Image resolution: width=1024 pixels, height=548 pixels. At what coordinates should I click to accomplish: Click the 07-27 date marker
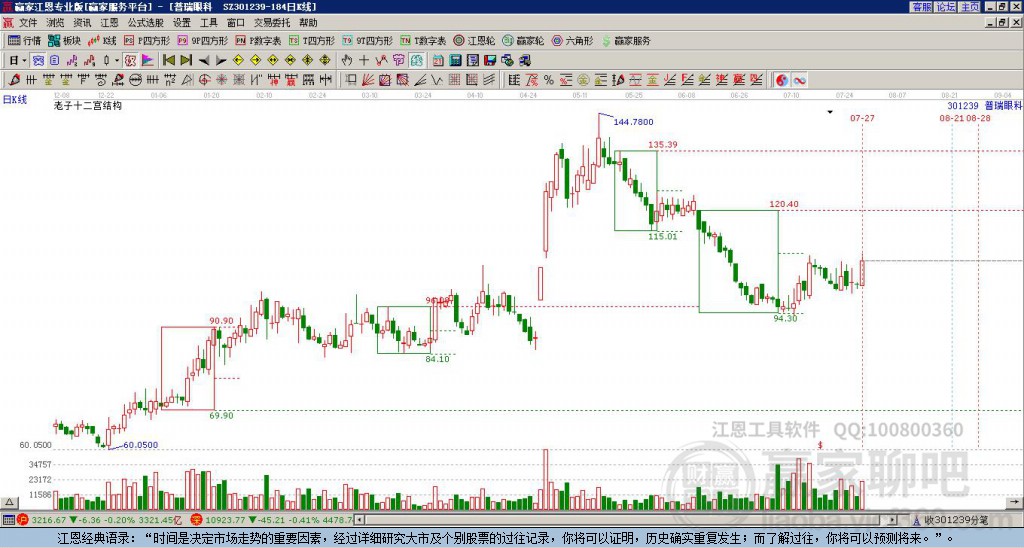point(862,118)
